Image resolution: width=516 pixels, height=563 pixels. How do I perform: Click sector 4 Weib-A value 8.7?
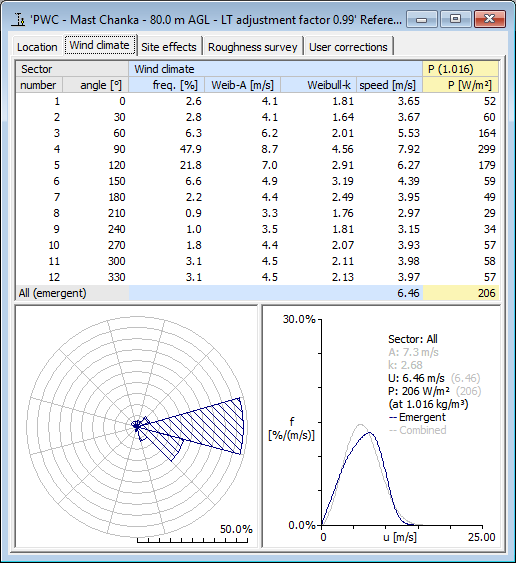(x=269, y=149)
